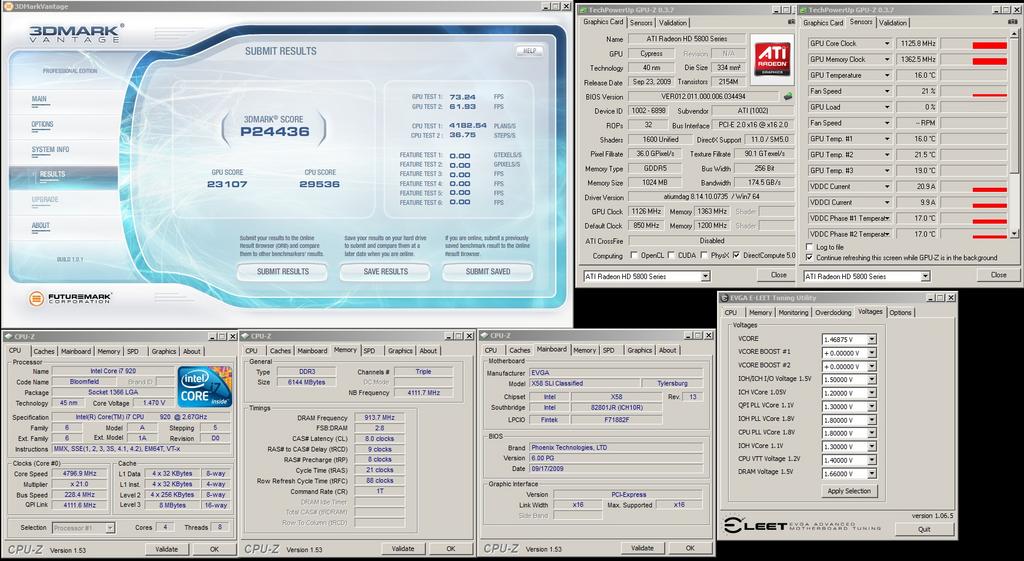Open the GPU Temperature sensor dropdown
Image resolution: width=1024 pixels, height=561 pixels.
(x=887, y=75)
